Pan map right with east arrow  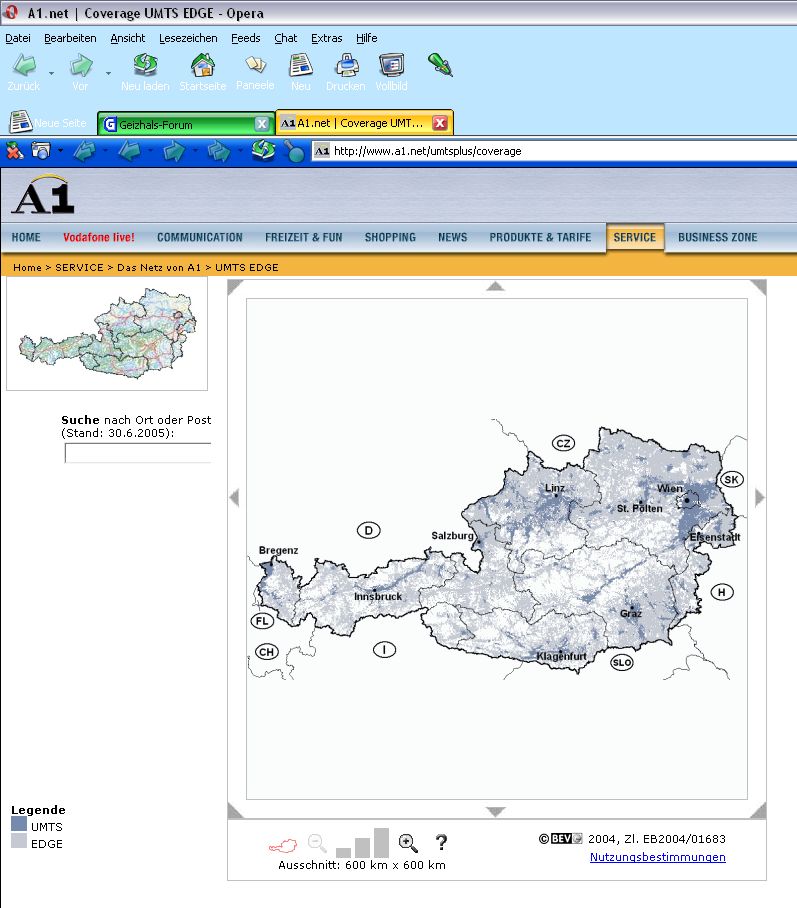[759, 497]
